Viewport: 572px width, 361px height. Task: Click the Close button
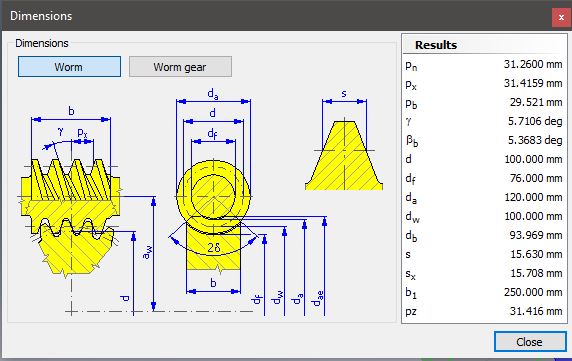point(530,342)
